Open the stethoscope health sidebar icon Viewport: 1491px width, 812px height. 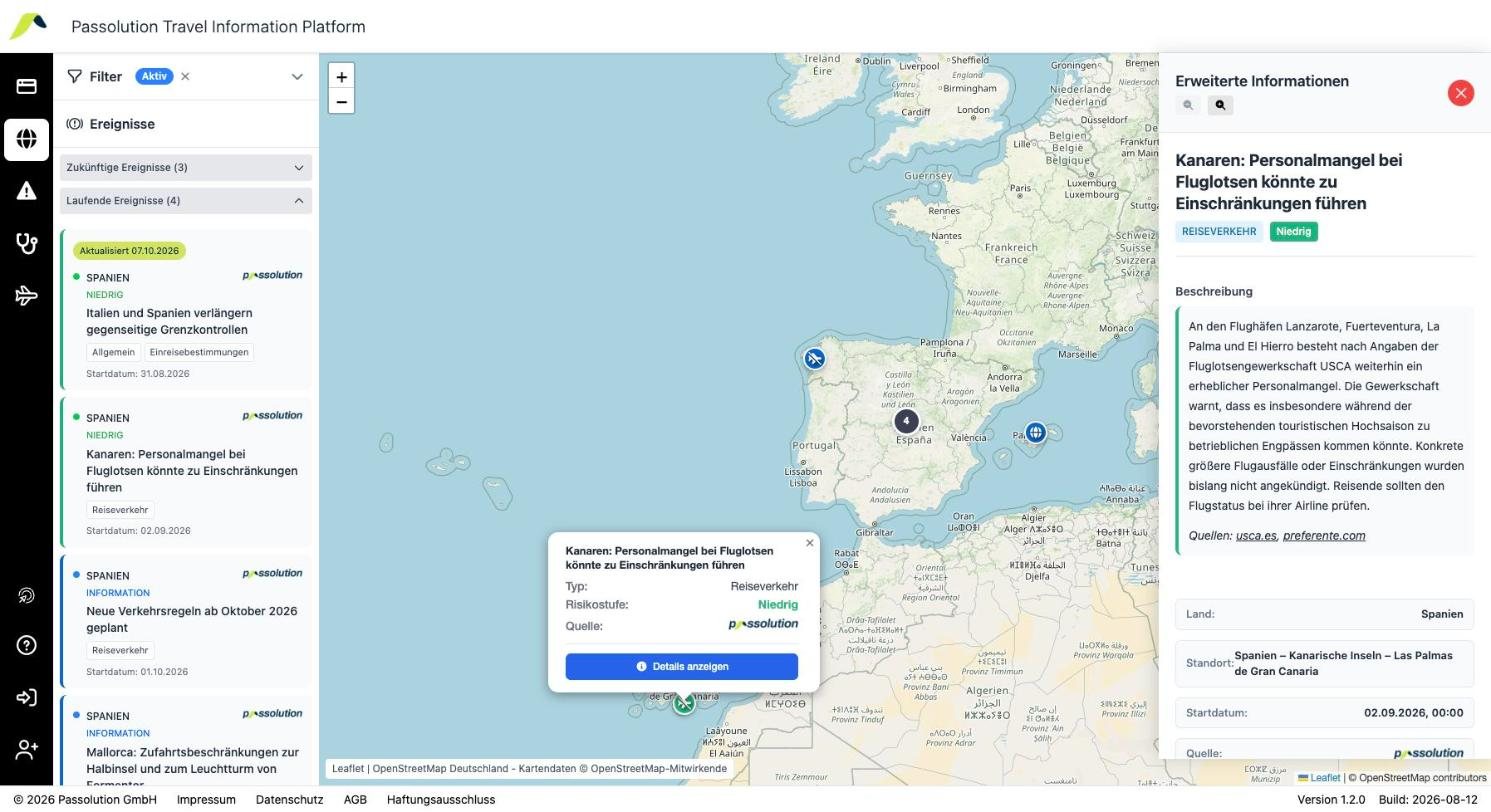point(26,243)
